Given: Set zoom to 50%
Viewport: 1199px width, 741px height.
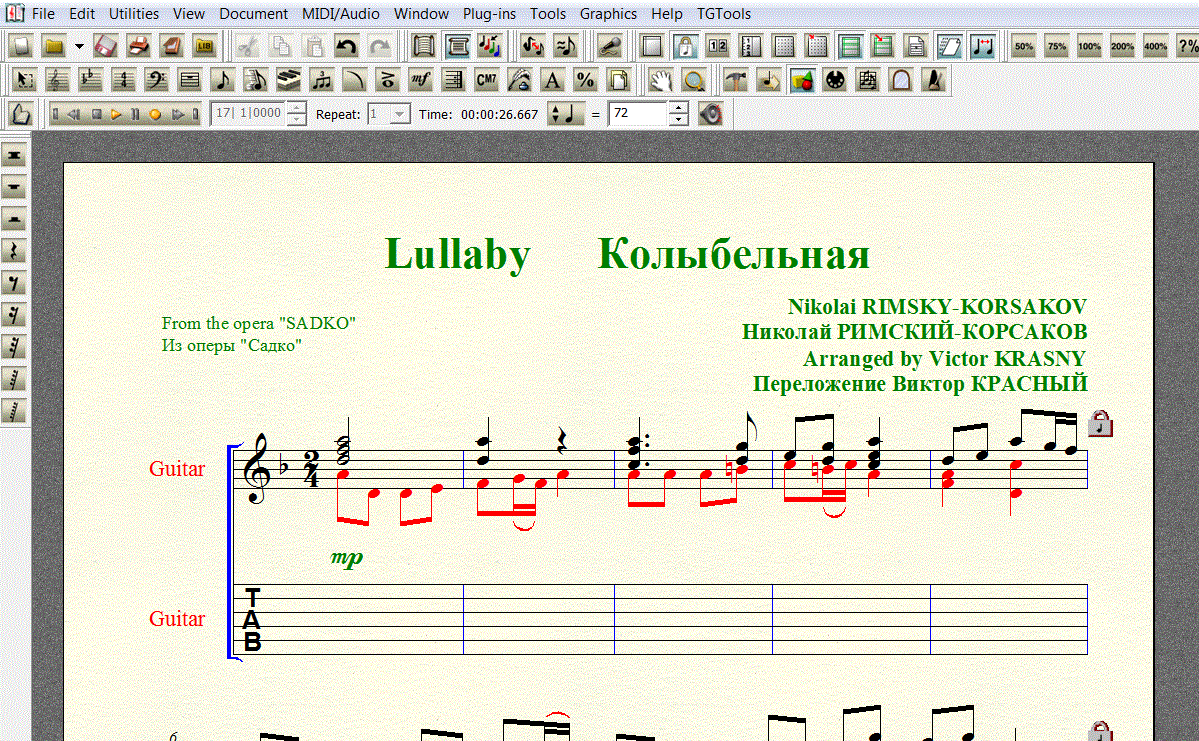Looking at the screenshot, I should point(1024,46).
